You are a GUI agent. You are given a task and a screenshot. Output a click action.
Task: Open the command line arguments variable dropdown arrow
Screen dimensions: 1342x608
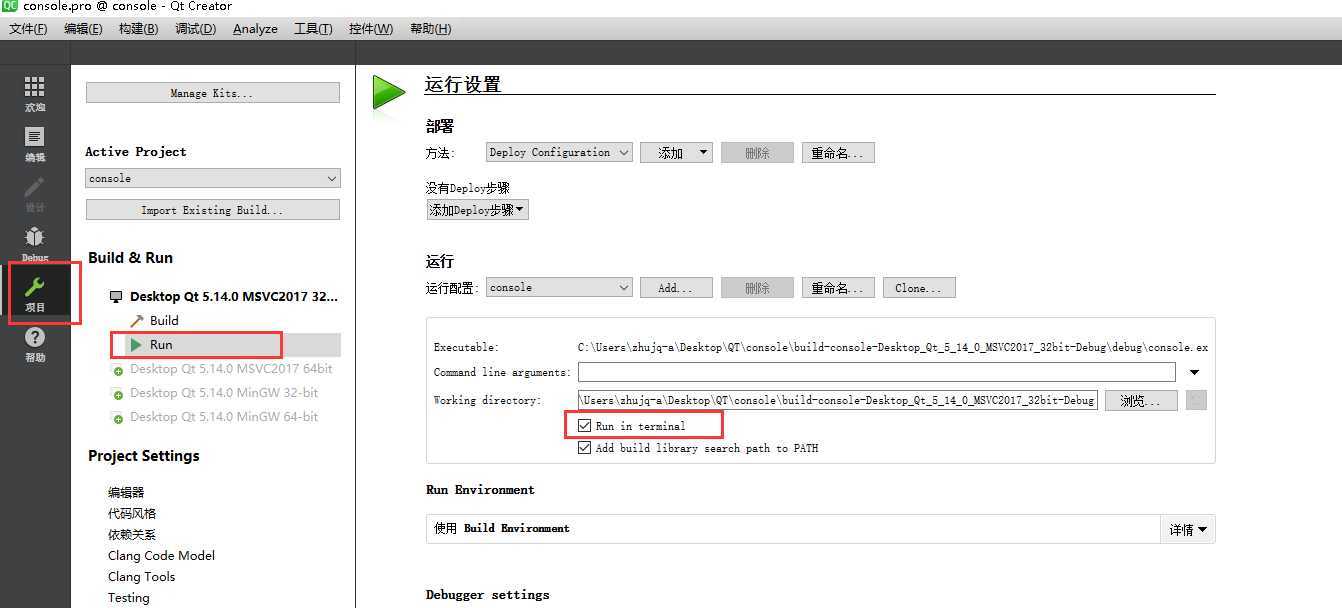(x=1195, y=372)
